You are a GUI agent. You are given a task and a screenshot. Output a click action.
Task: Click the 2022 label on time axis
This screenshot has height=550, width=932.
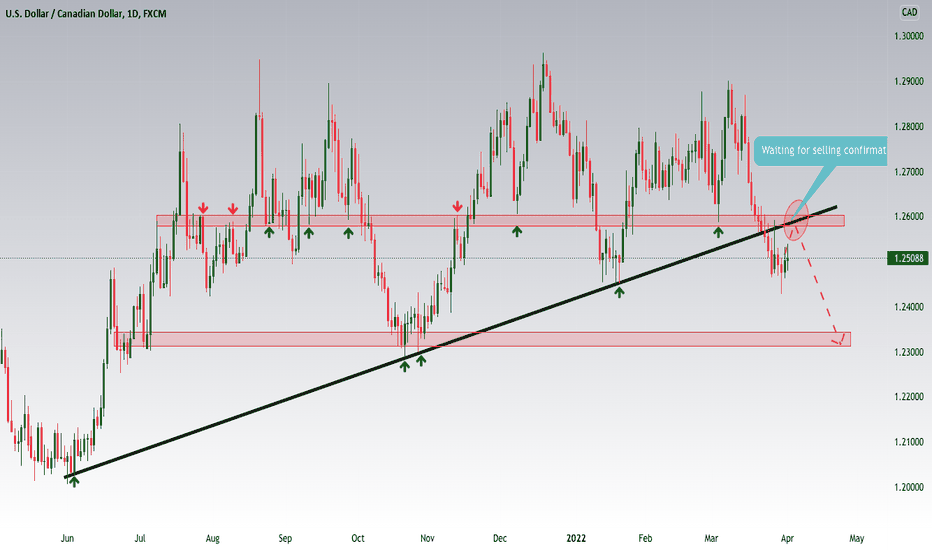click(576, 538)
